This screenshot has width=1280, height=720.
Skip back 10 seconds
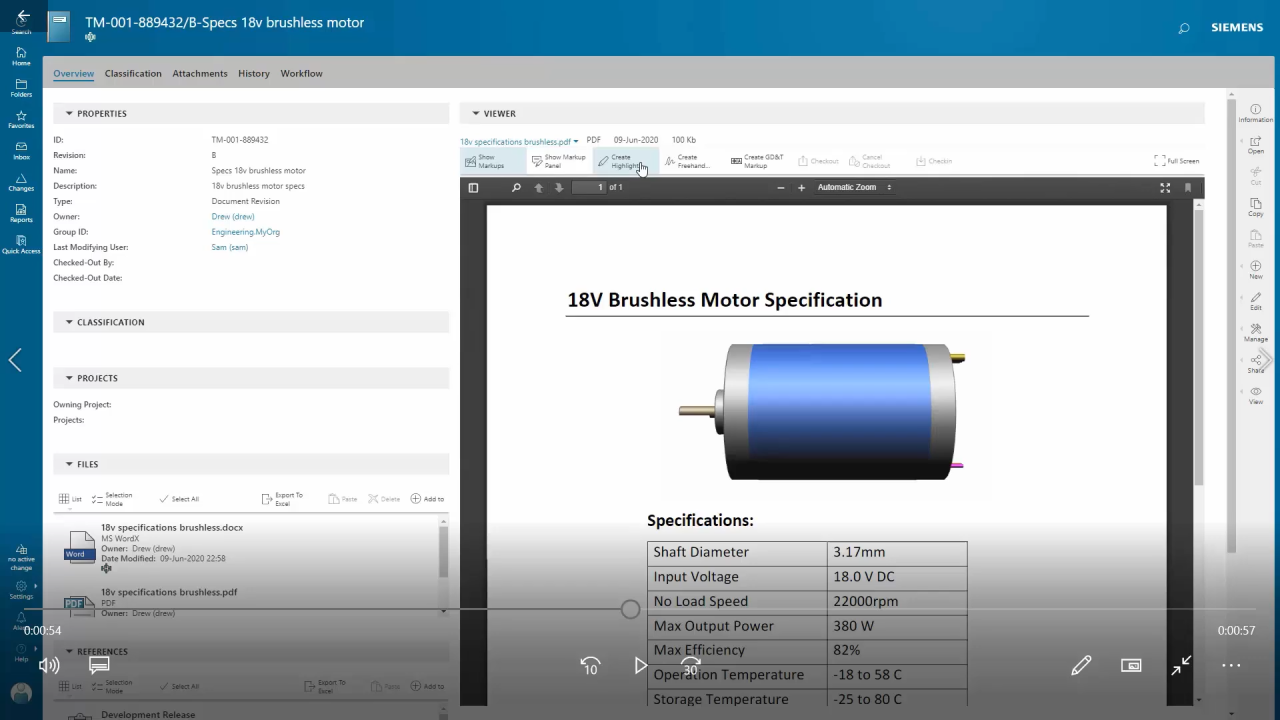point(590,665)
